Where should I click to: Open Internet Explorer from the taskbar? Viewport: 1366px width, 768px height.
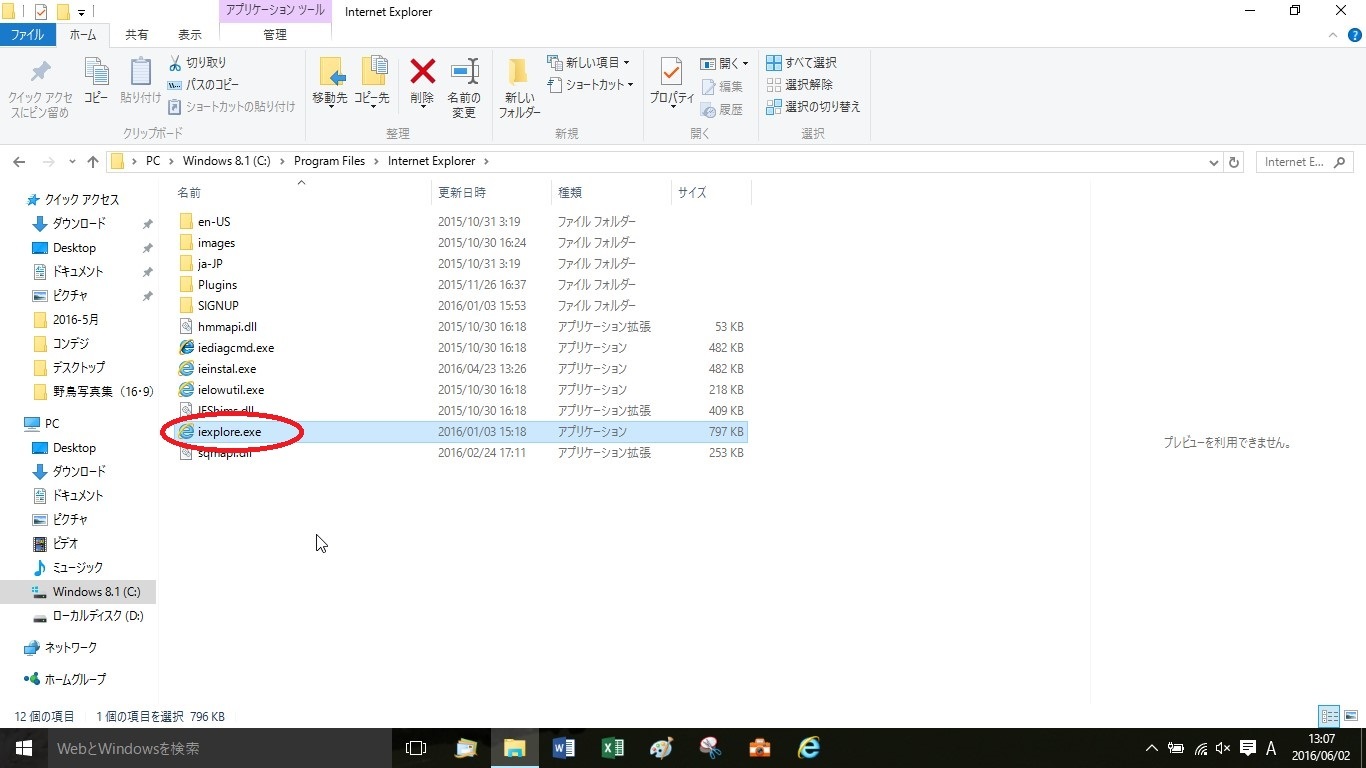click(809, 748)
